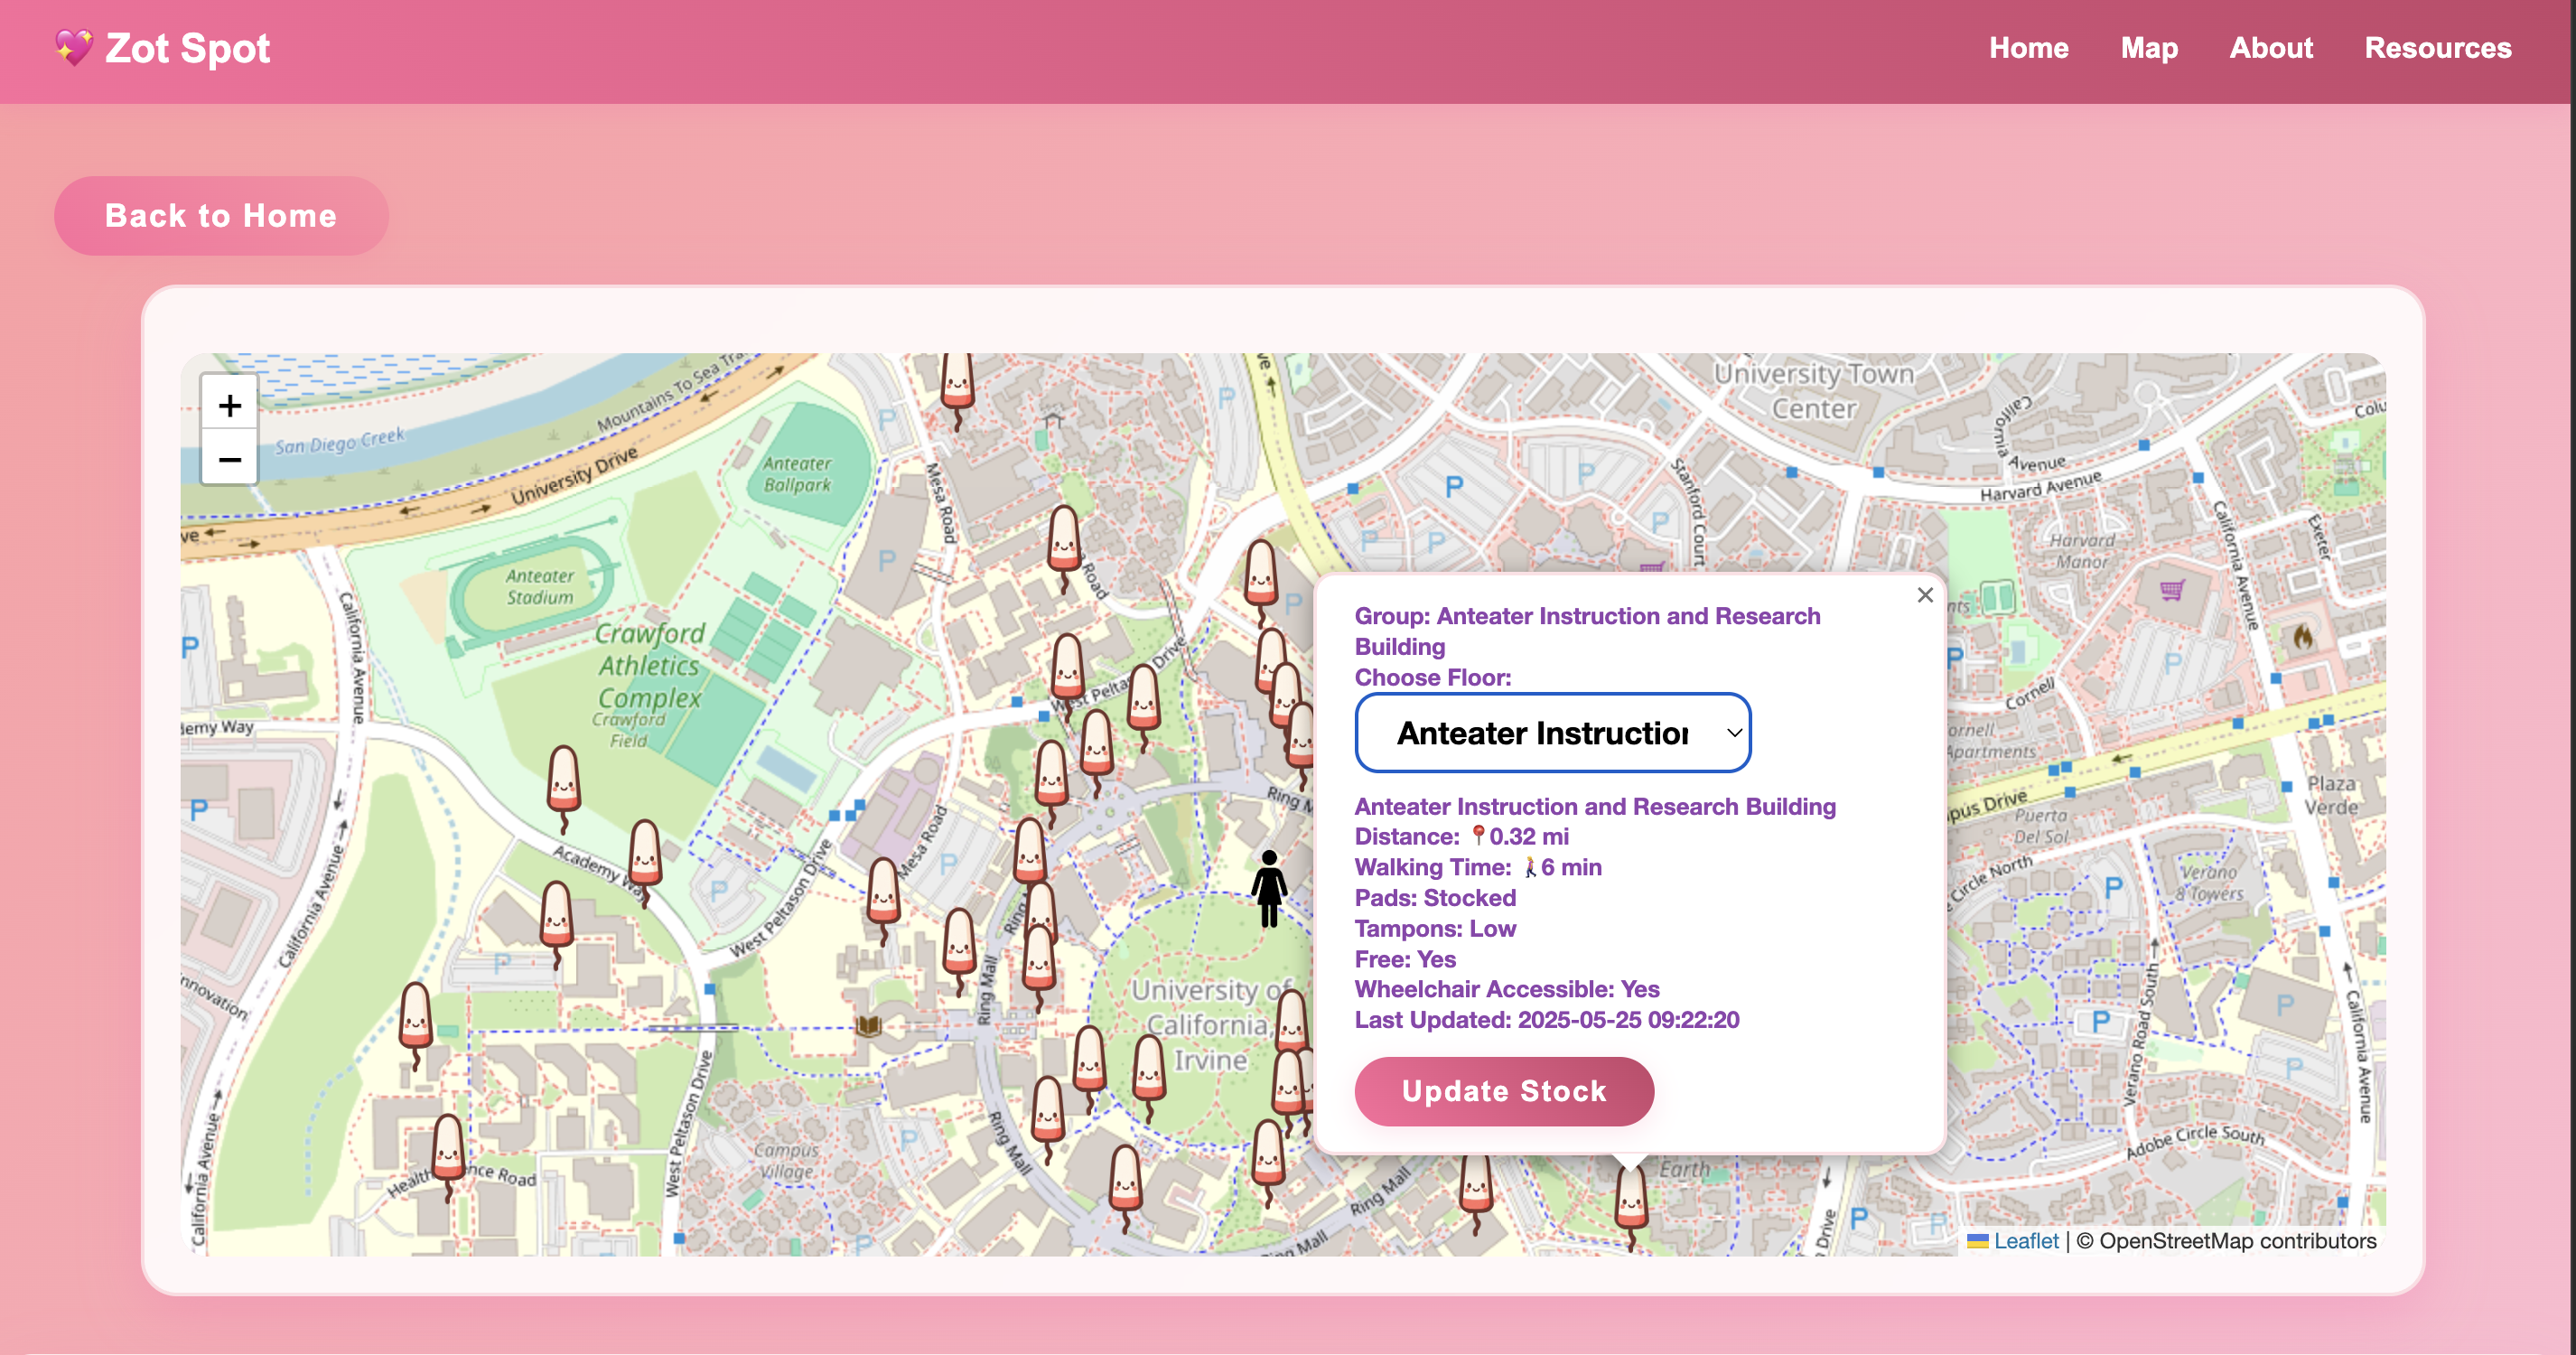Click the floor dropdown chevron arrow

pos(1734,732)
